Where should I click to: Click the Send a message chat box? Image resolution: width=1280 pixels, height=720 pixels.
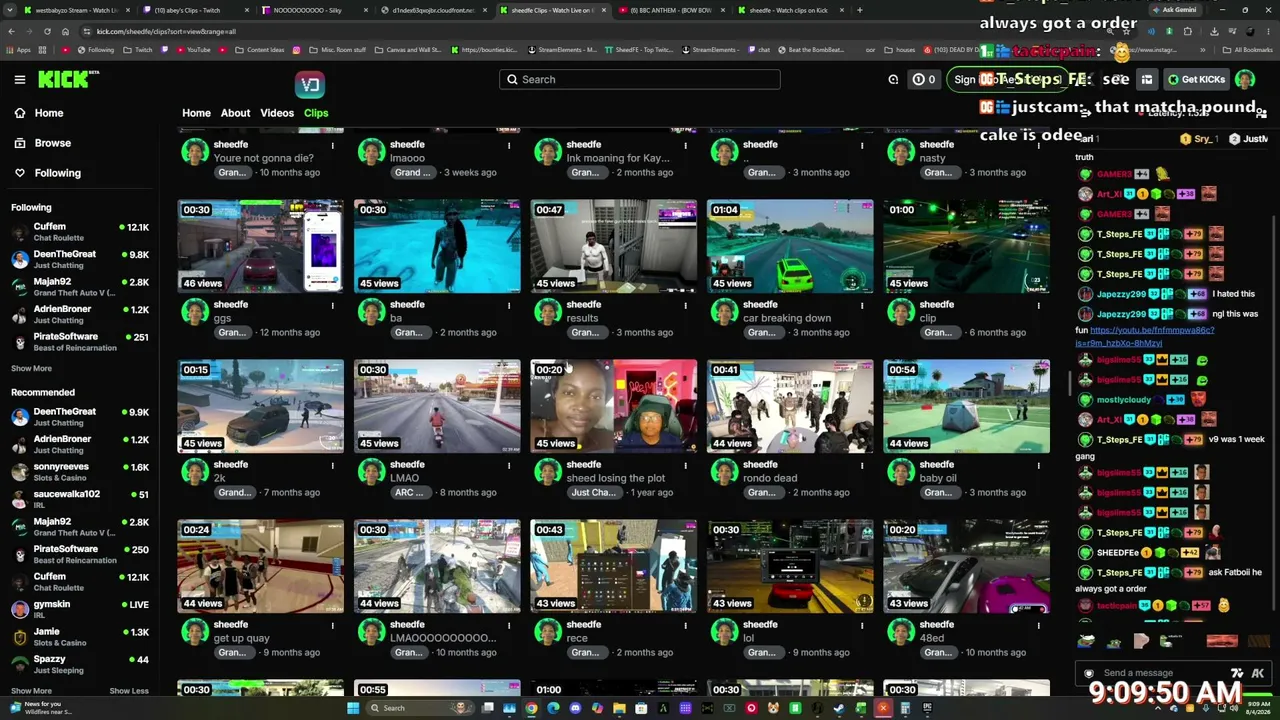(1160, 673)
